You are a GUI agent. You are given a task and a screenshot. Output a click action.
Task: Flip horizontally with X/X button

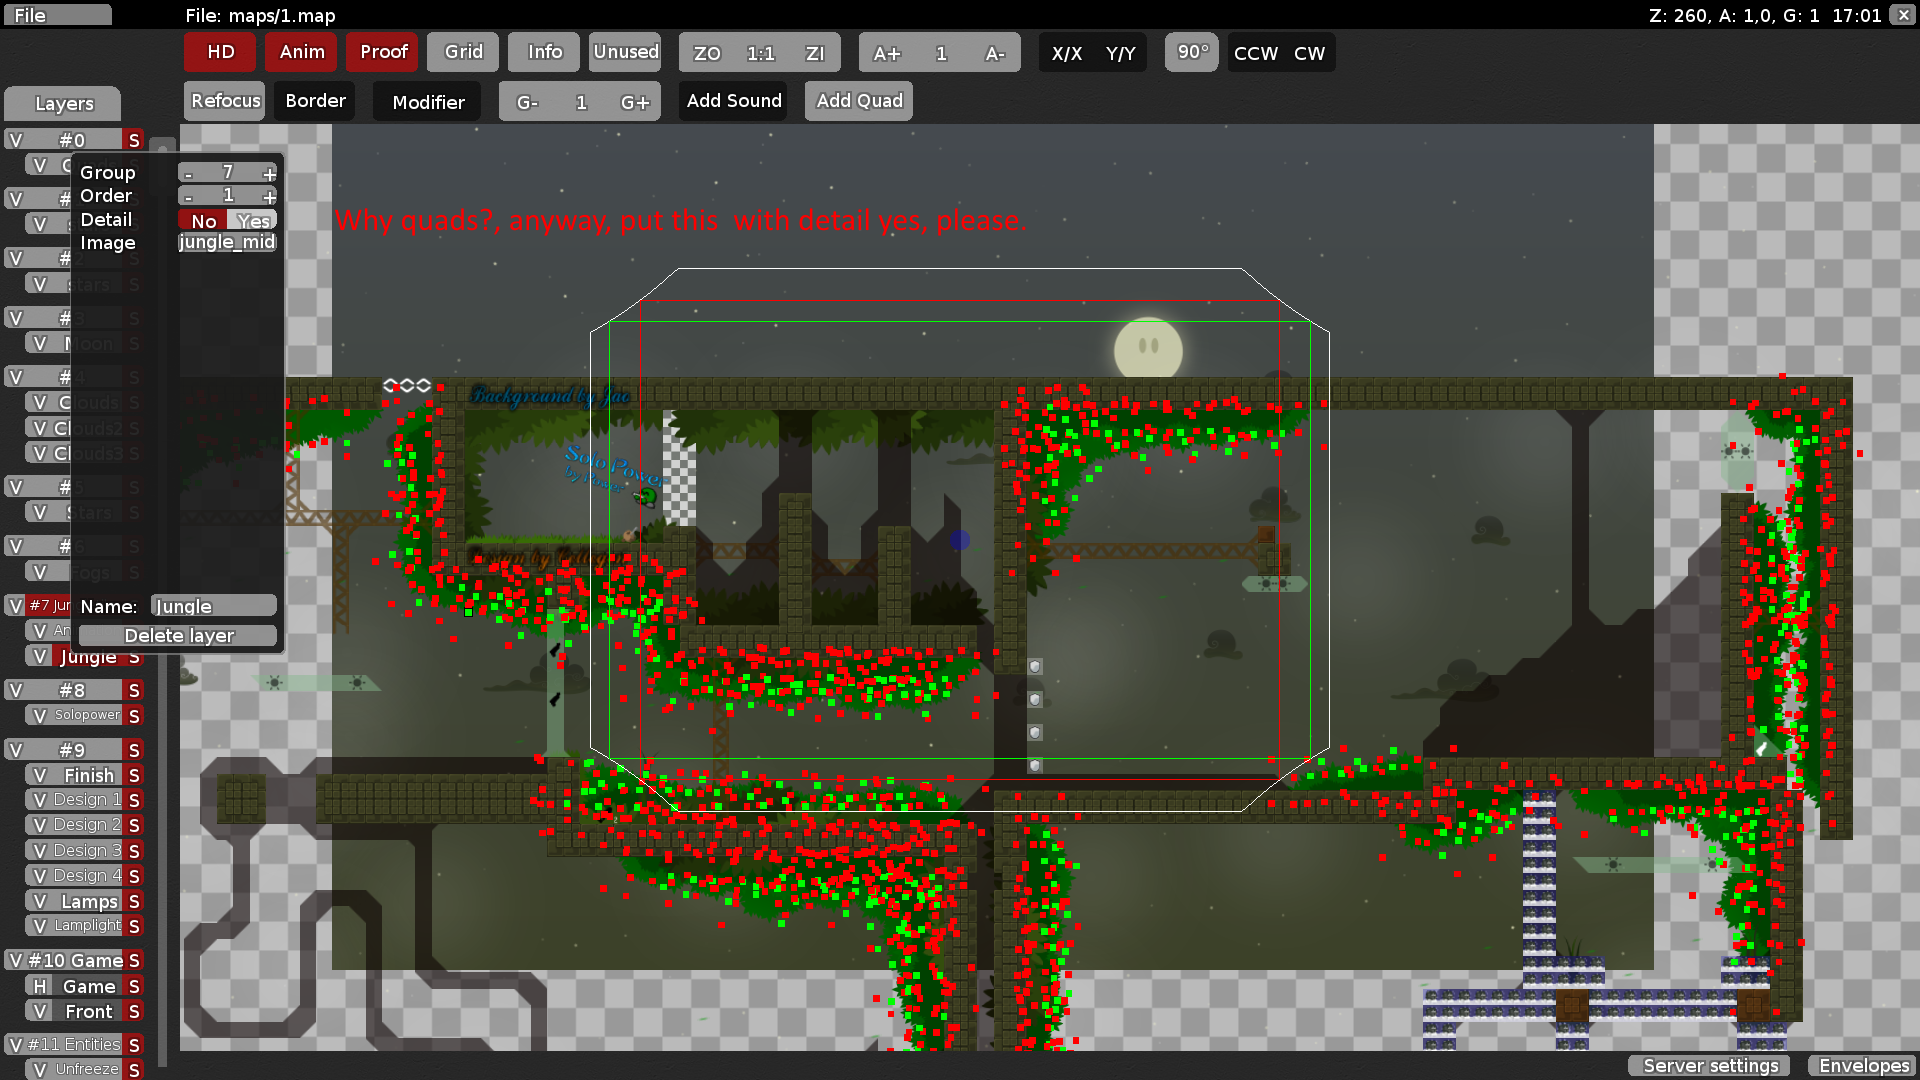1066,53
